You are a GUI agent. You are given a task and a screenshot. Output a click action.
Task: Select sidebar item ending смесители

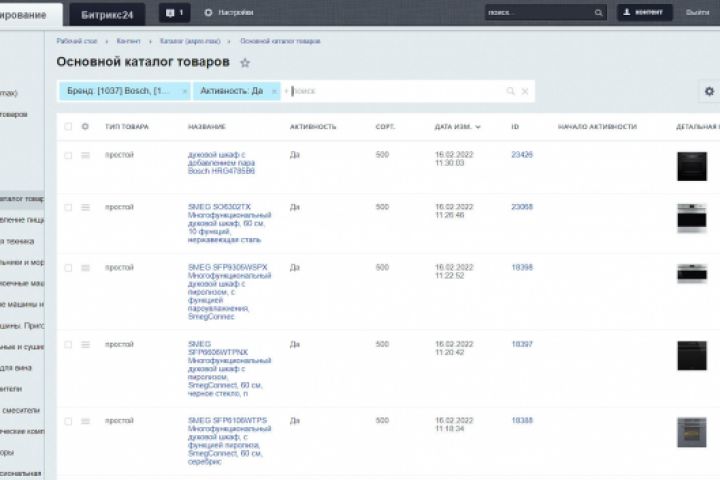coord(21,410)
